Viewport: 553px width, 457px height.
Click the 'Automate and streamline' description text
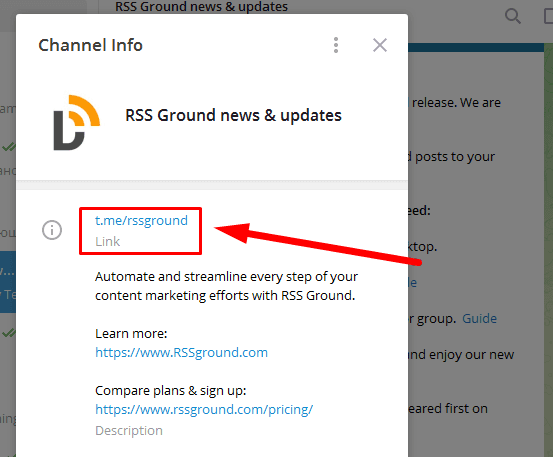tap(226, 286)
